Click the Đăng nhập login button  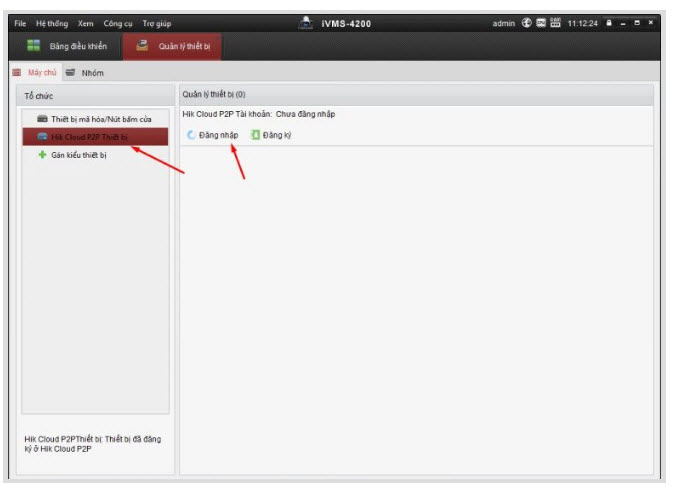tap(218, 135)
